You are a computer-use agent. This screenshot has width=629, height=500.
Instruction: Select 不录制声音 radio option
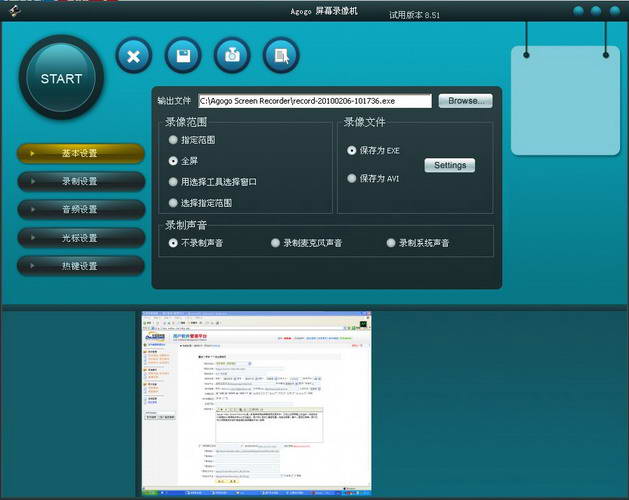pyautogui.click(x=196, y=243)
